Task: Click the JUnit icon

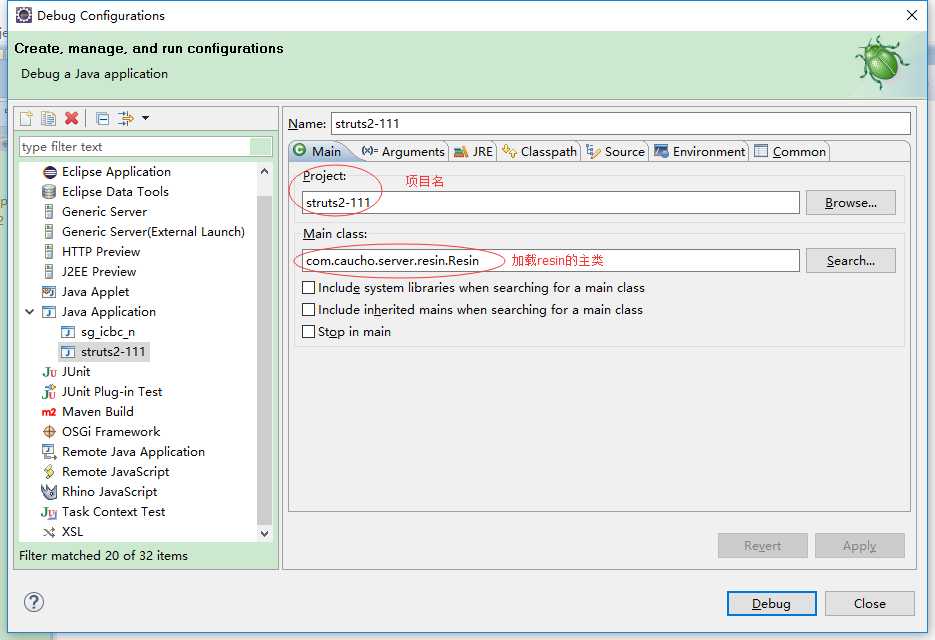Action: pos(49,372)
